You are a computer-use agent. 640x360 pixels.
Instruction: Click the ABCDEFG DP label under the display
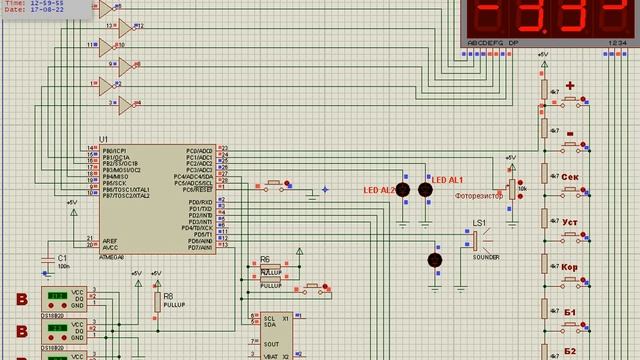coord(493,43)
